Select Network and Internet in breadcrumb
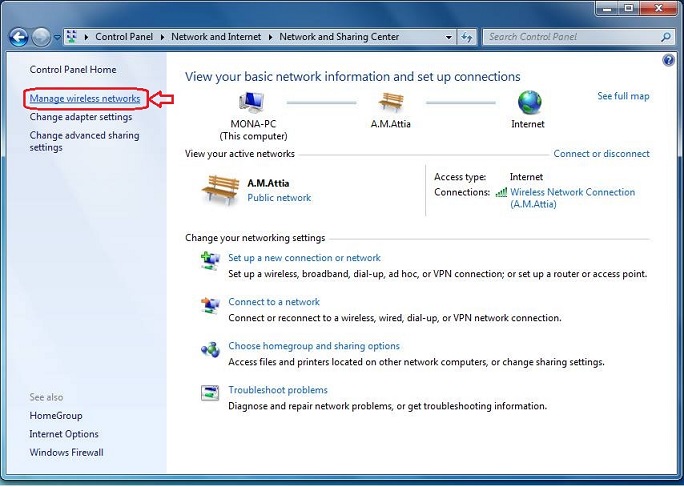The image size is (684, 487). [216, 37]
